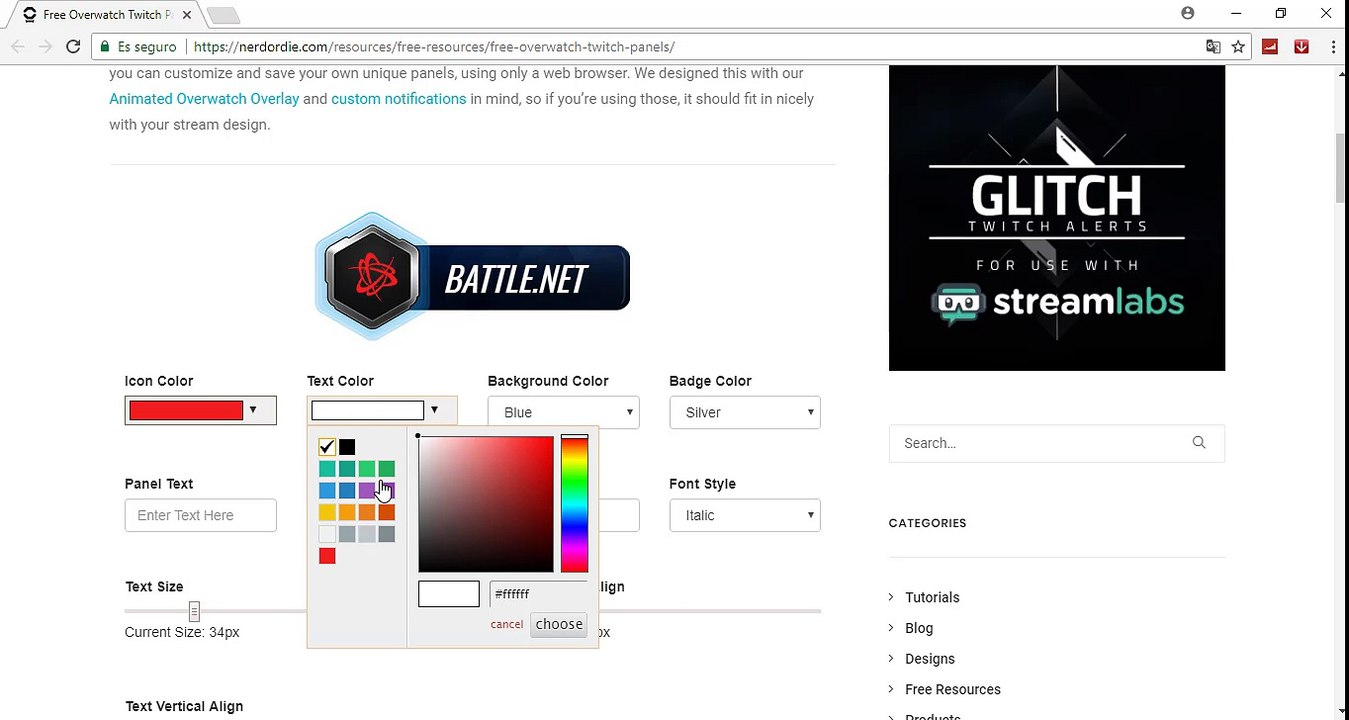Image resolution: width=1349 pixels, height=720 pixels.
Task: Open the Blog category
Action: [919, 628]
